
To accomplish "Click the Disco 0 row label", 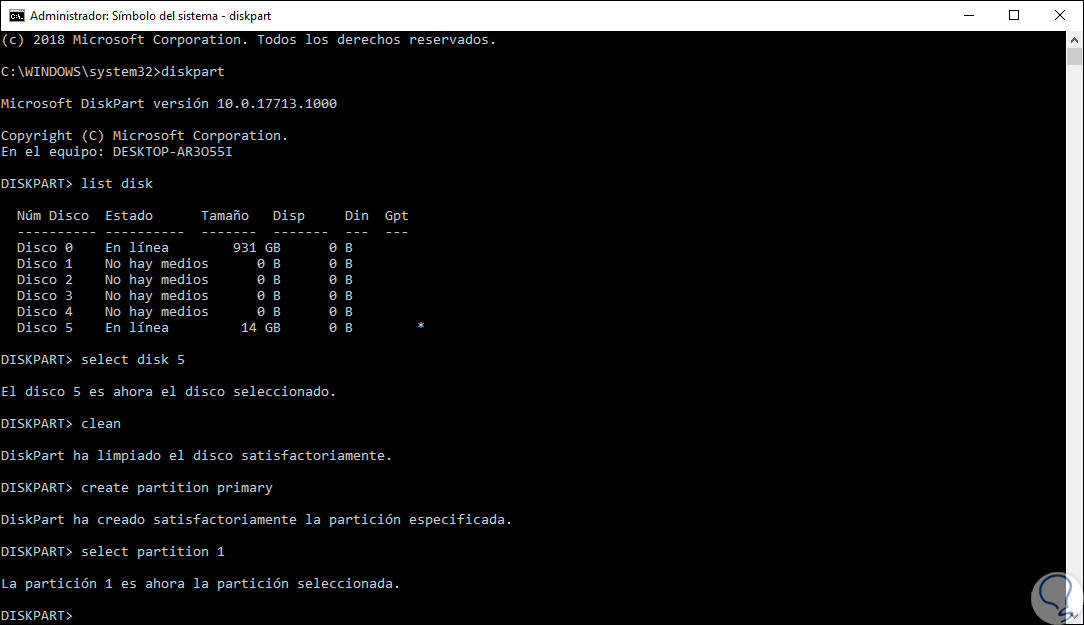I will pyautogui.click(x=44, y=248).
